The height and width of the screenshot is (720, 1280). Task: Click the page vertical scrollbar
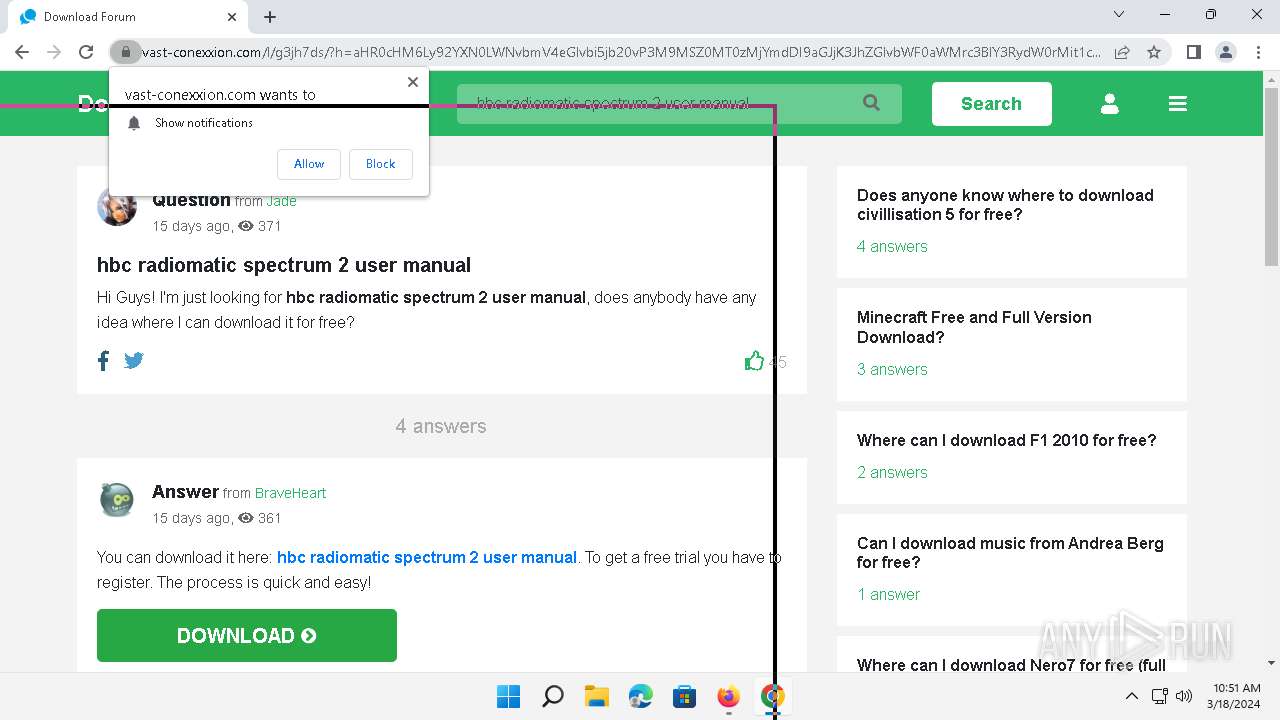point(1271,176)
